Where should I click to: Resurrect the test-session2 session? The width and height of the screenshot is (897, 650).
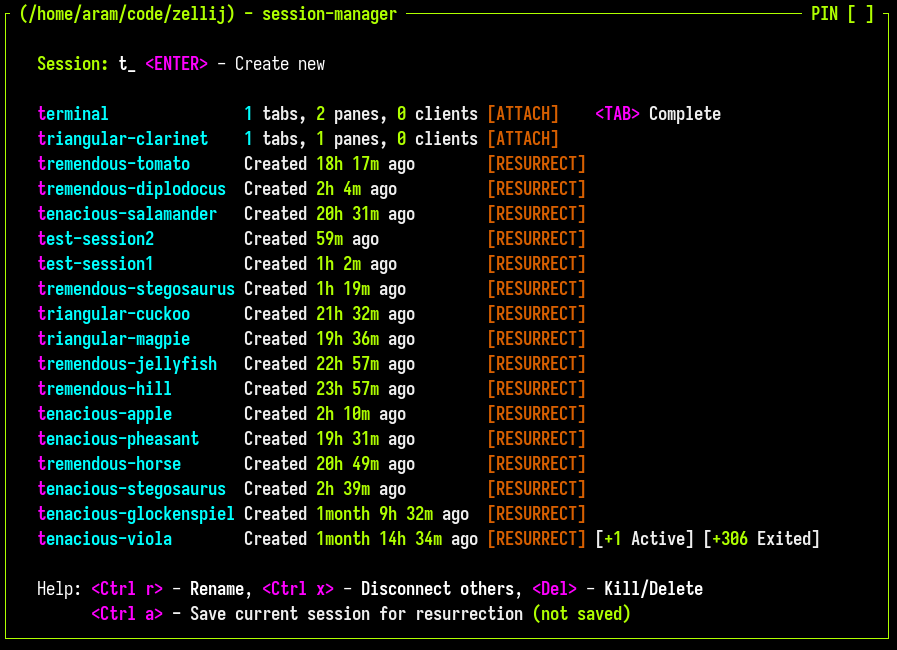(536, 238)
